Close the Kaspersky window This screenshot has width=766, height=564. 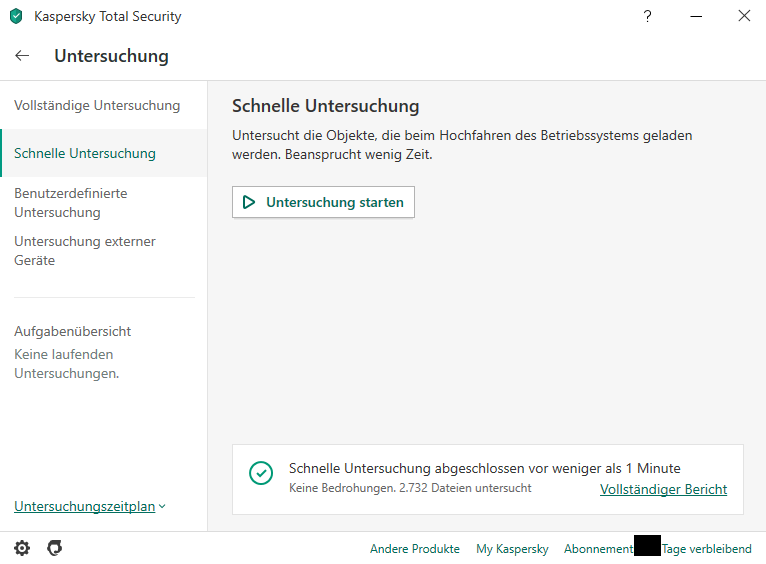point(744,16)
